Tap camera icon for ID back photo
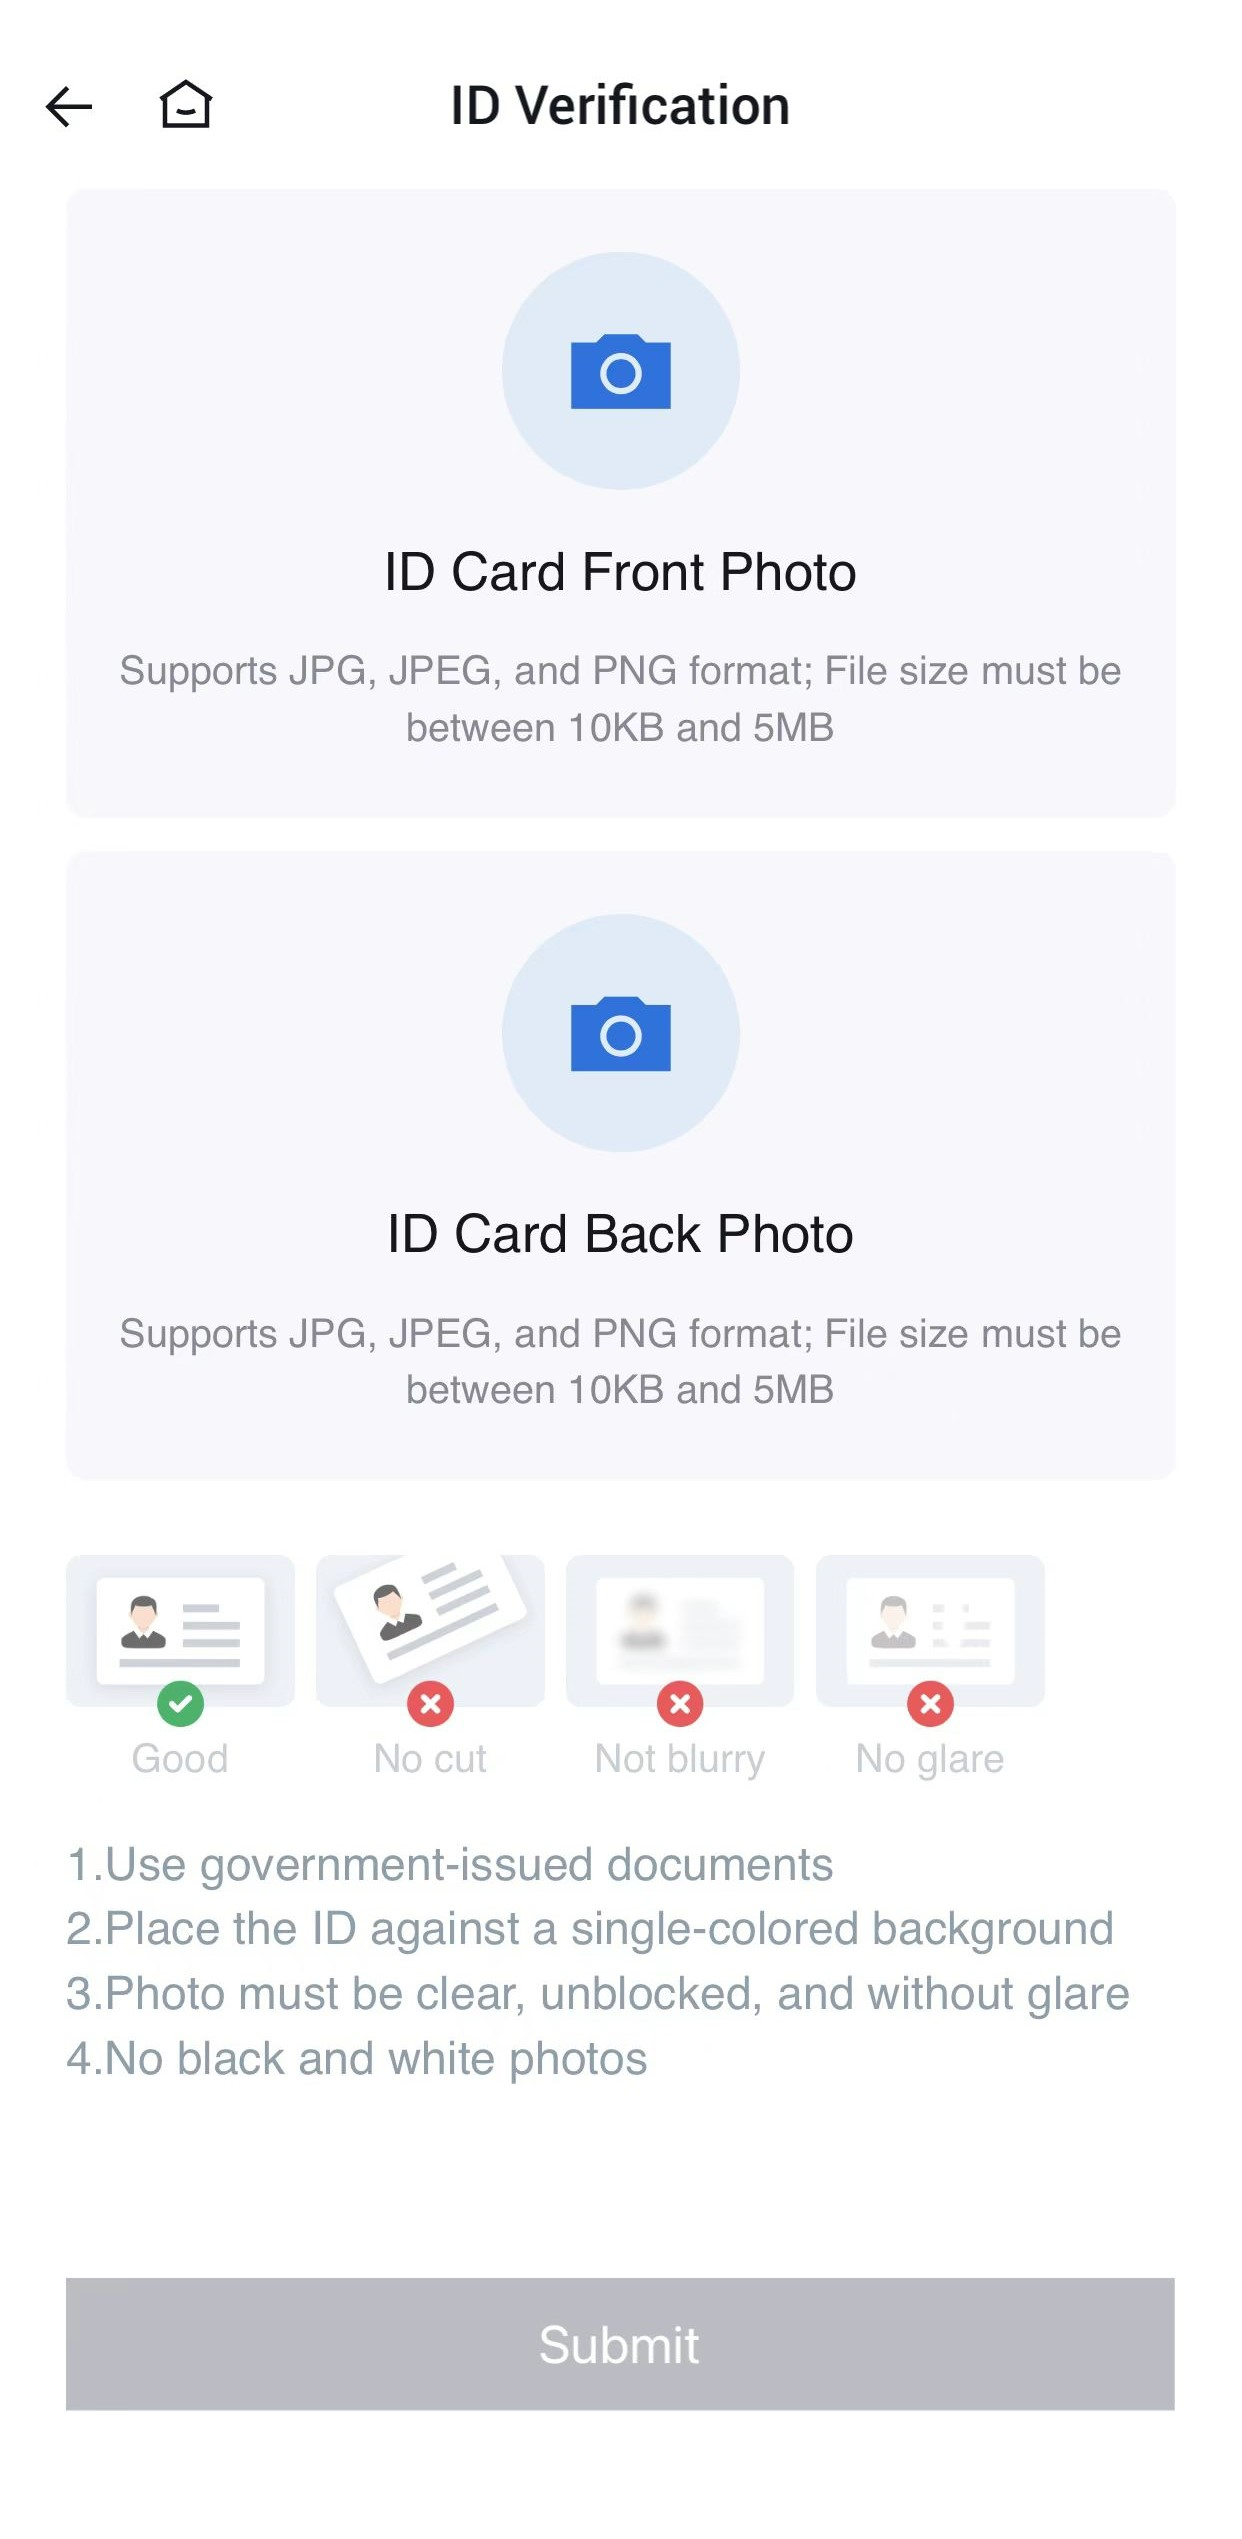The height and width of the screenshot is (2539, 1242). point(620,1033)
